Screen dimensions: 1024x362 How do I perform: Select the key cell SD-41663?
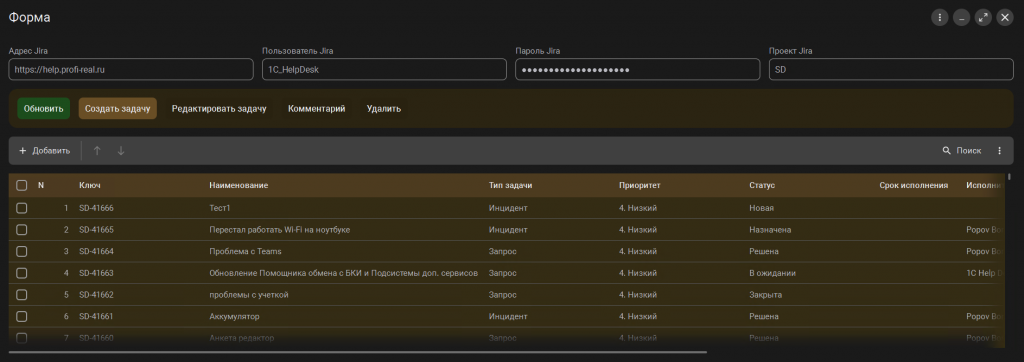coord(97,273)
